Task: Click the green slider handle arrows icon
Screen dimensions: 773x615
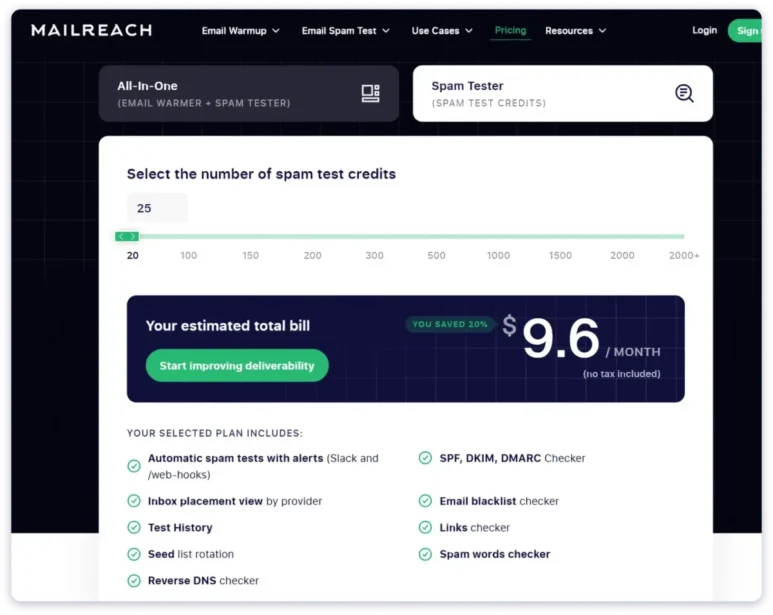Action: (127, 236)
